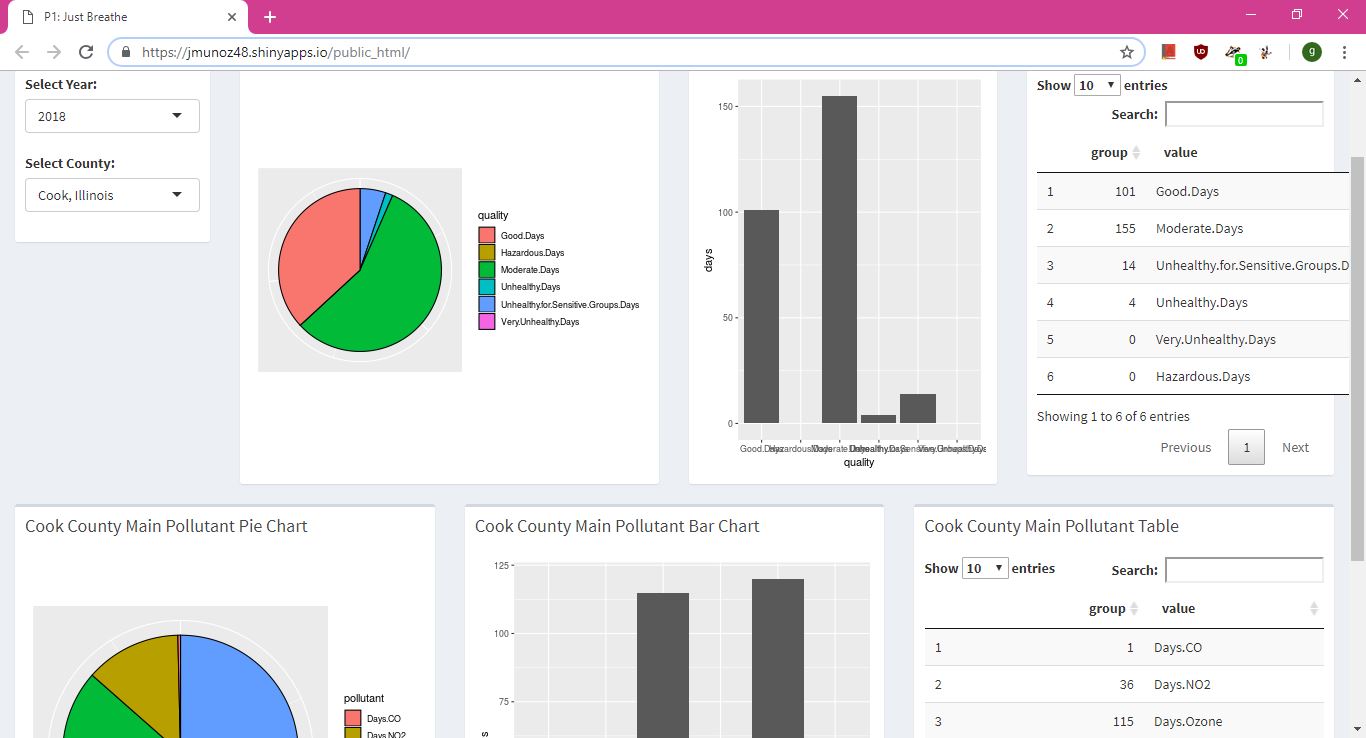1366x738 pixels.
Task: Go forward in browser history
Action: pos(54,52)
